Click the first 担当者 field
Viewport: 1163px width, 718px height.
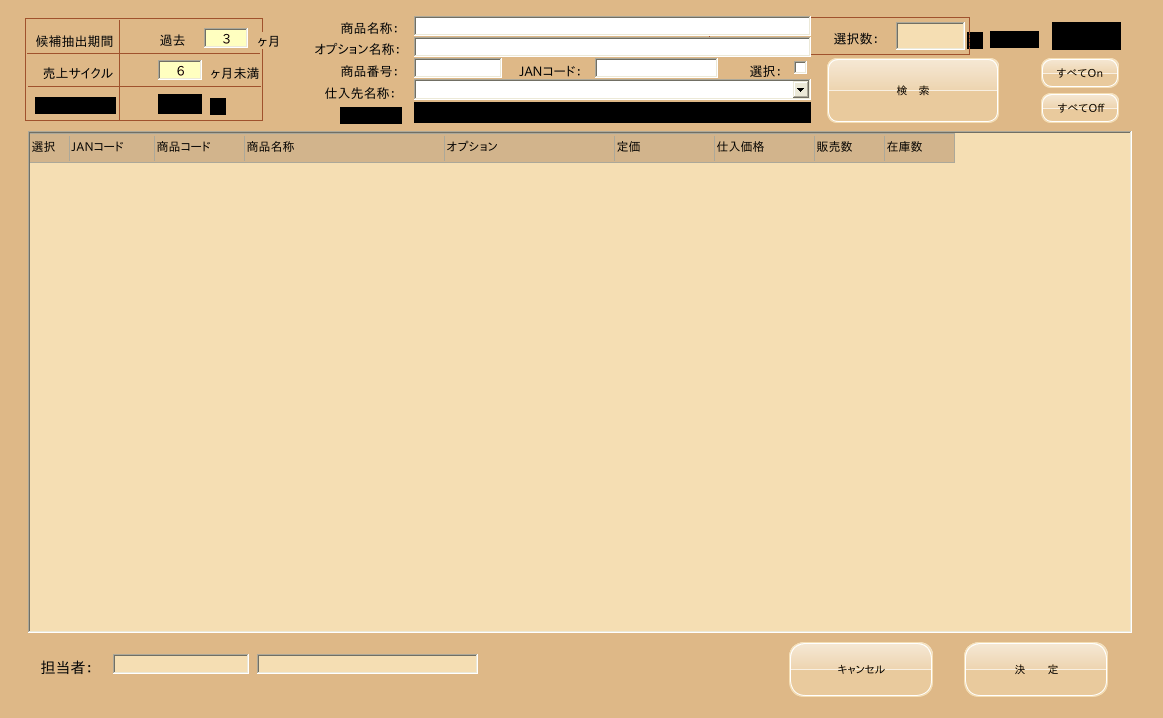click(x=181, y=664)
